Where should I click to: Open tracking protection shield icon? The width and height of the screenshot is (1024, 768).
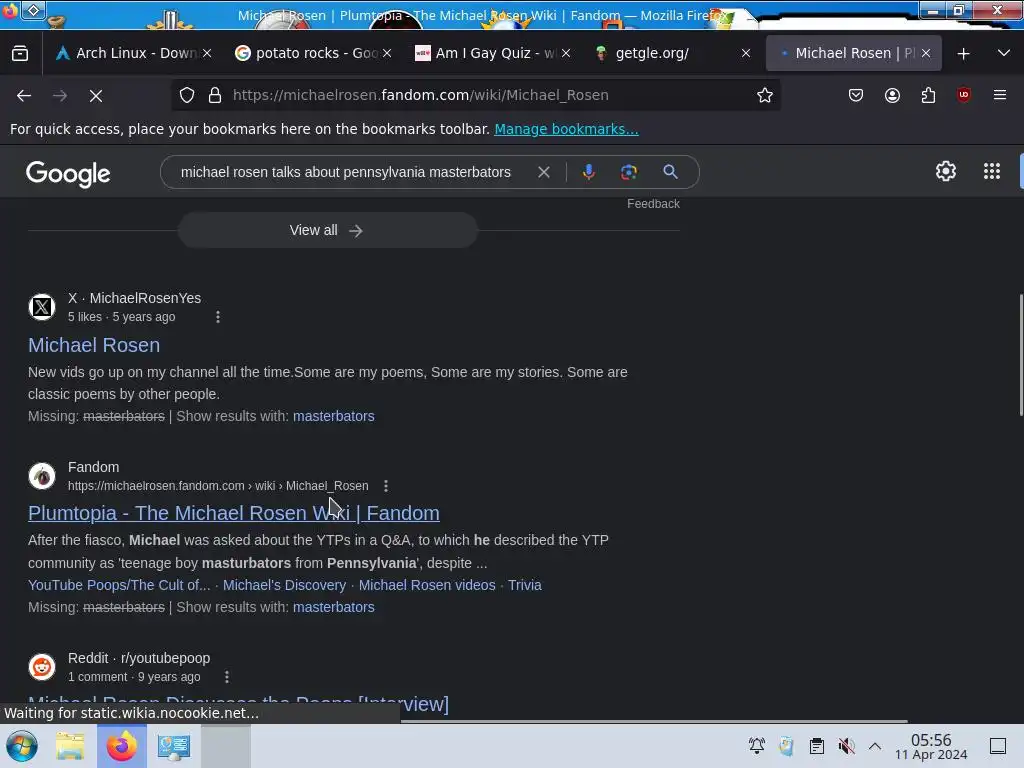(x=187, y=95)
